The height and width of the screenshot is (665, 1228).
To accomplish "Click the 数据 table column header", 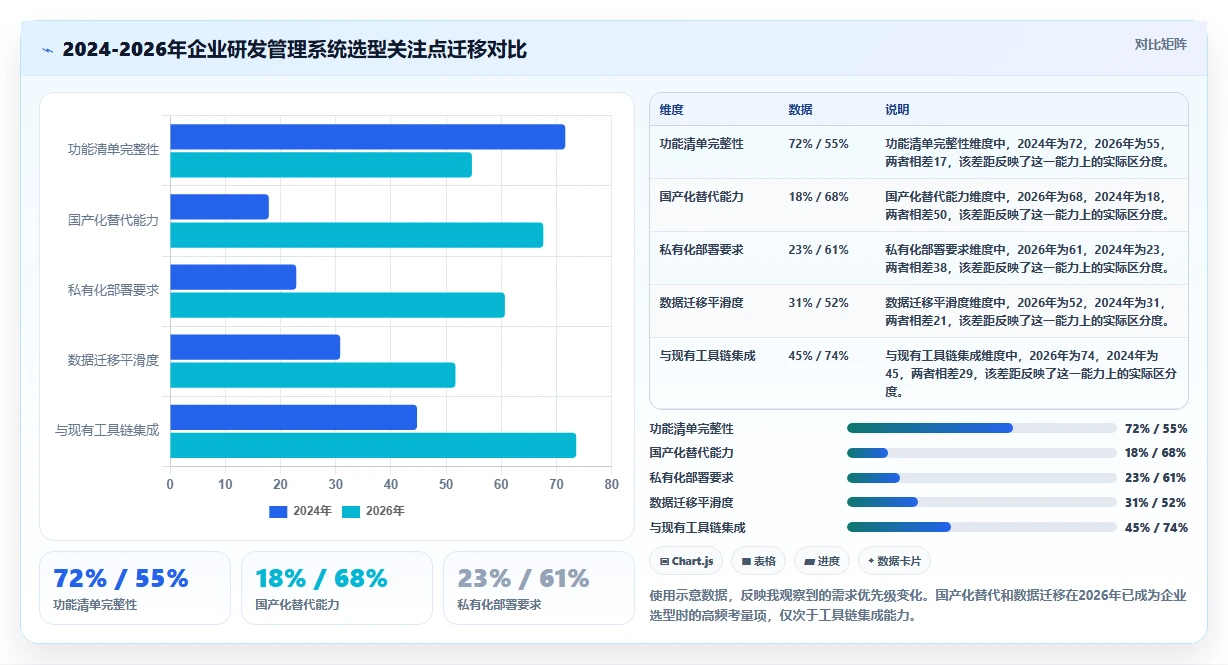I will pos(800,109).
